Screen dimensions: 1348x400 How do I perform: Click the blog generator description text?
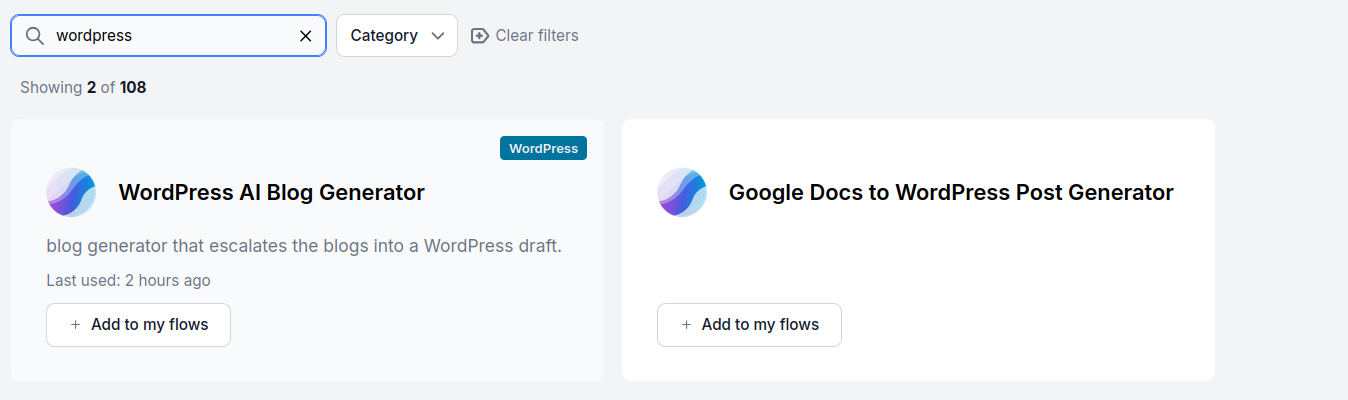click(x=304, y=245)
